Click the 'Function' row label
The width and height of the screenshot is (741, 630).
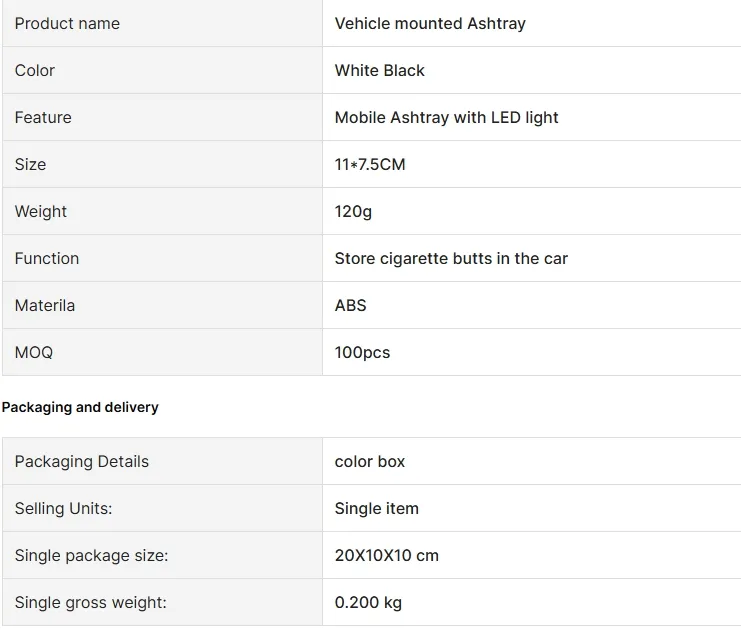click(47, 258)
